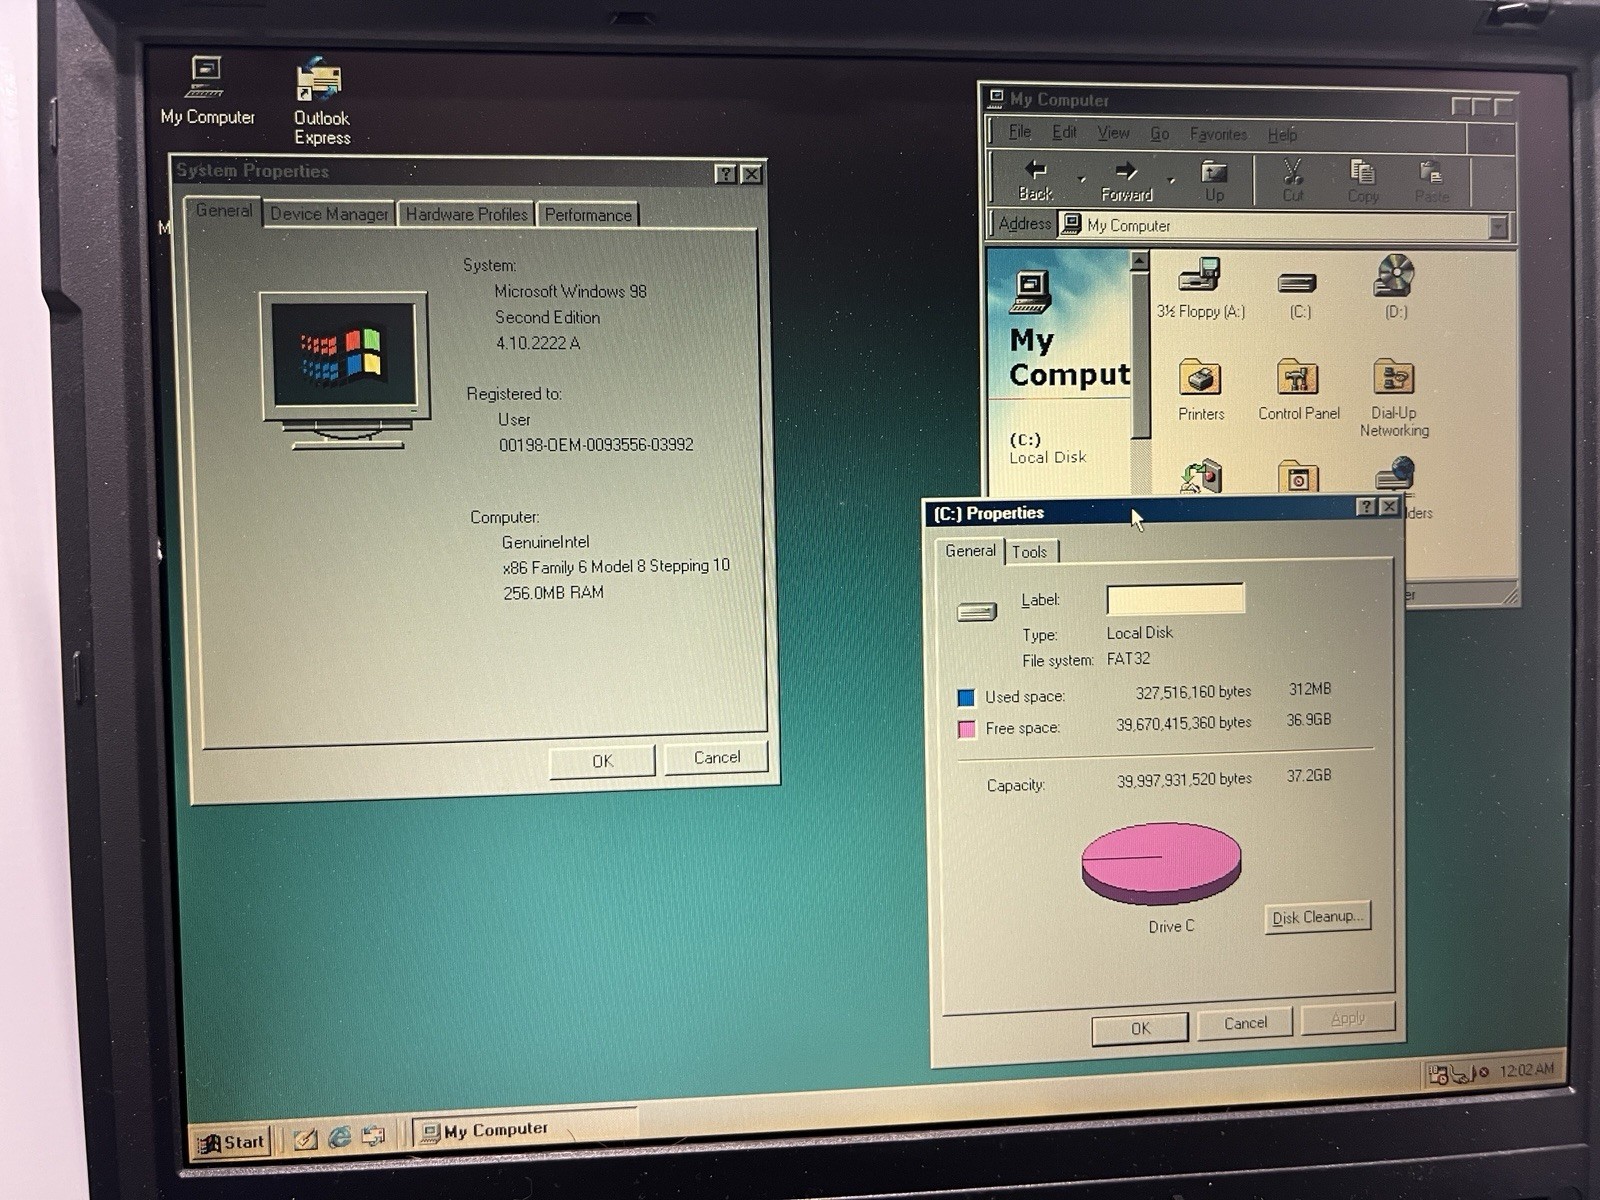This screenshot has width=1600, height=1200.
Task: Click the greyed Apply button in (C:) Properties
Action: [1347, 1018]
